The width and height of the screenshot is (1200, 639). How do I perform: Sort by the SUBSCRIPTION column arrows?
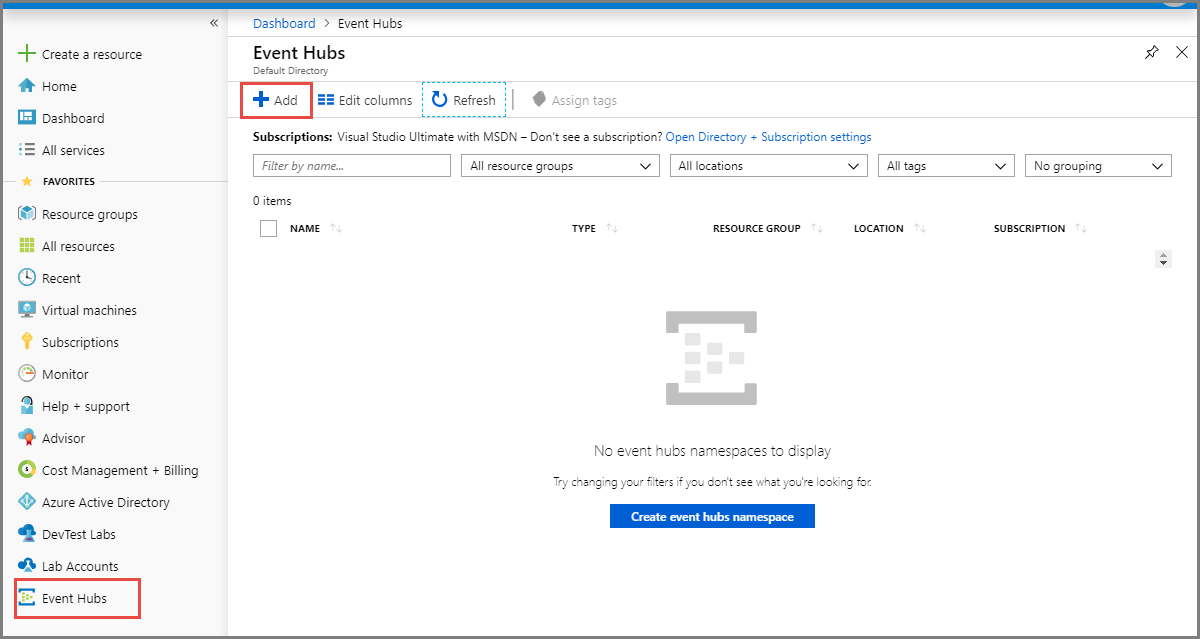pos(1081,229)
